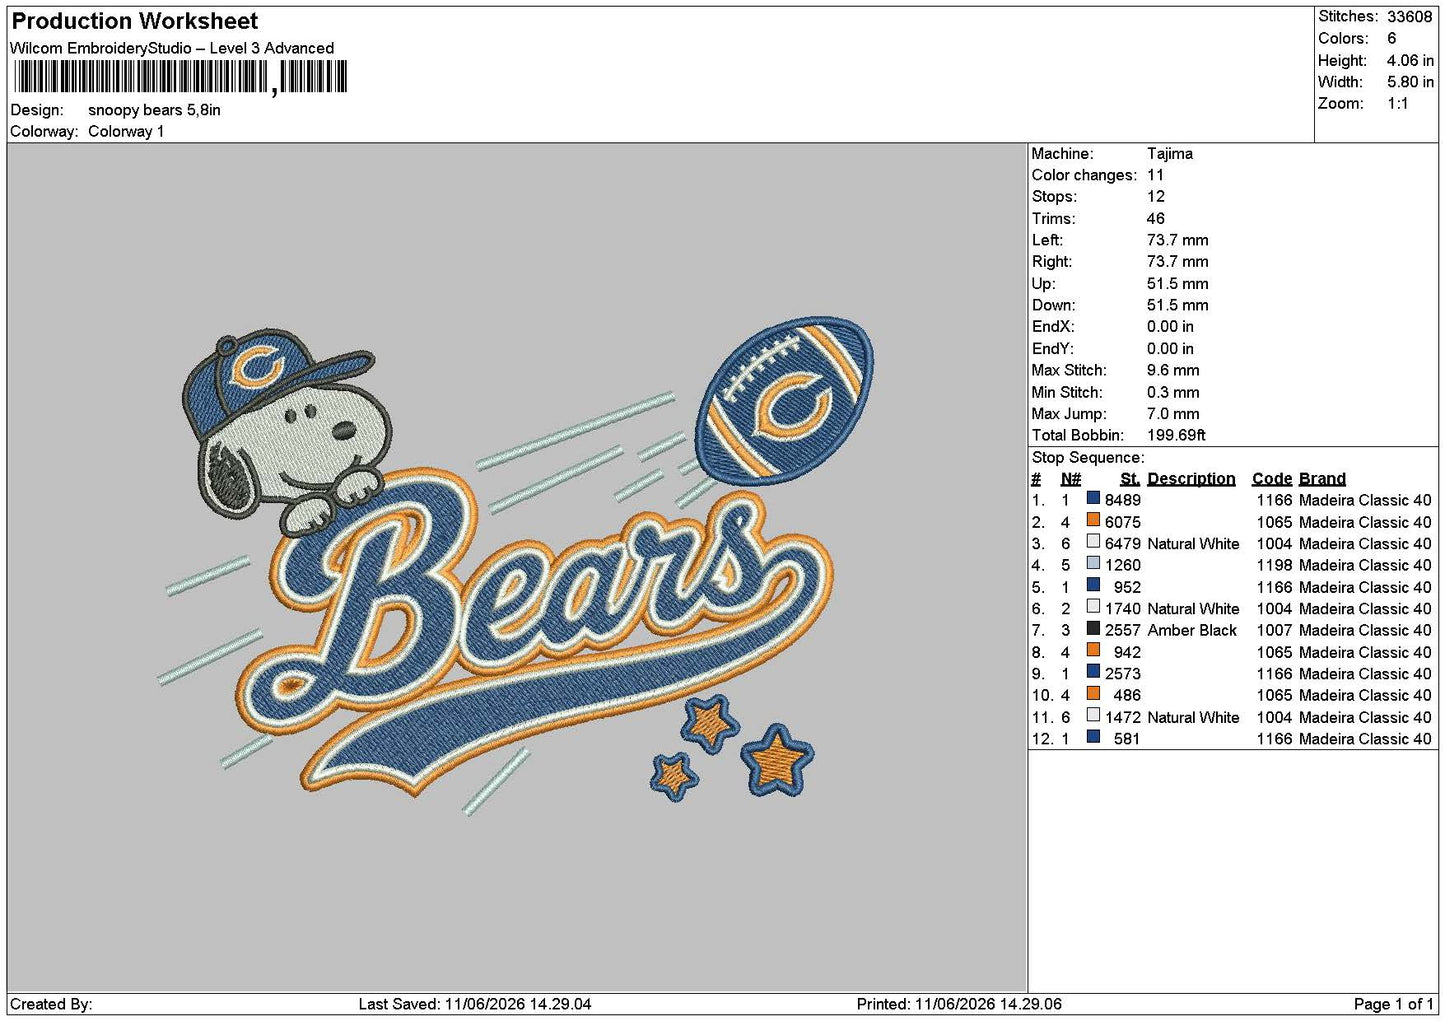Click the barcode under the header
The image size is (1445, 1021).
pyautogui.click(x=181, y=77)
